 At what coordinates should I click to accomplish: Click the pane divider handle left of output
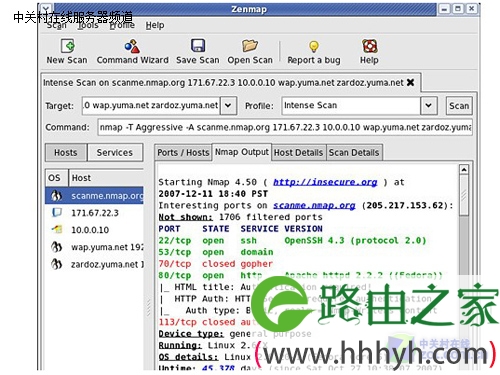tap(149, 308)
